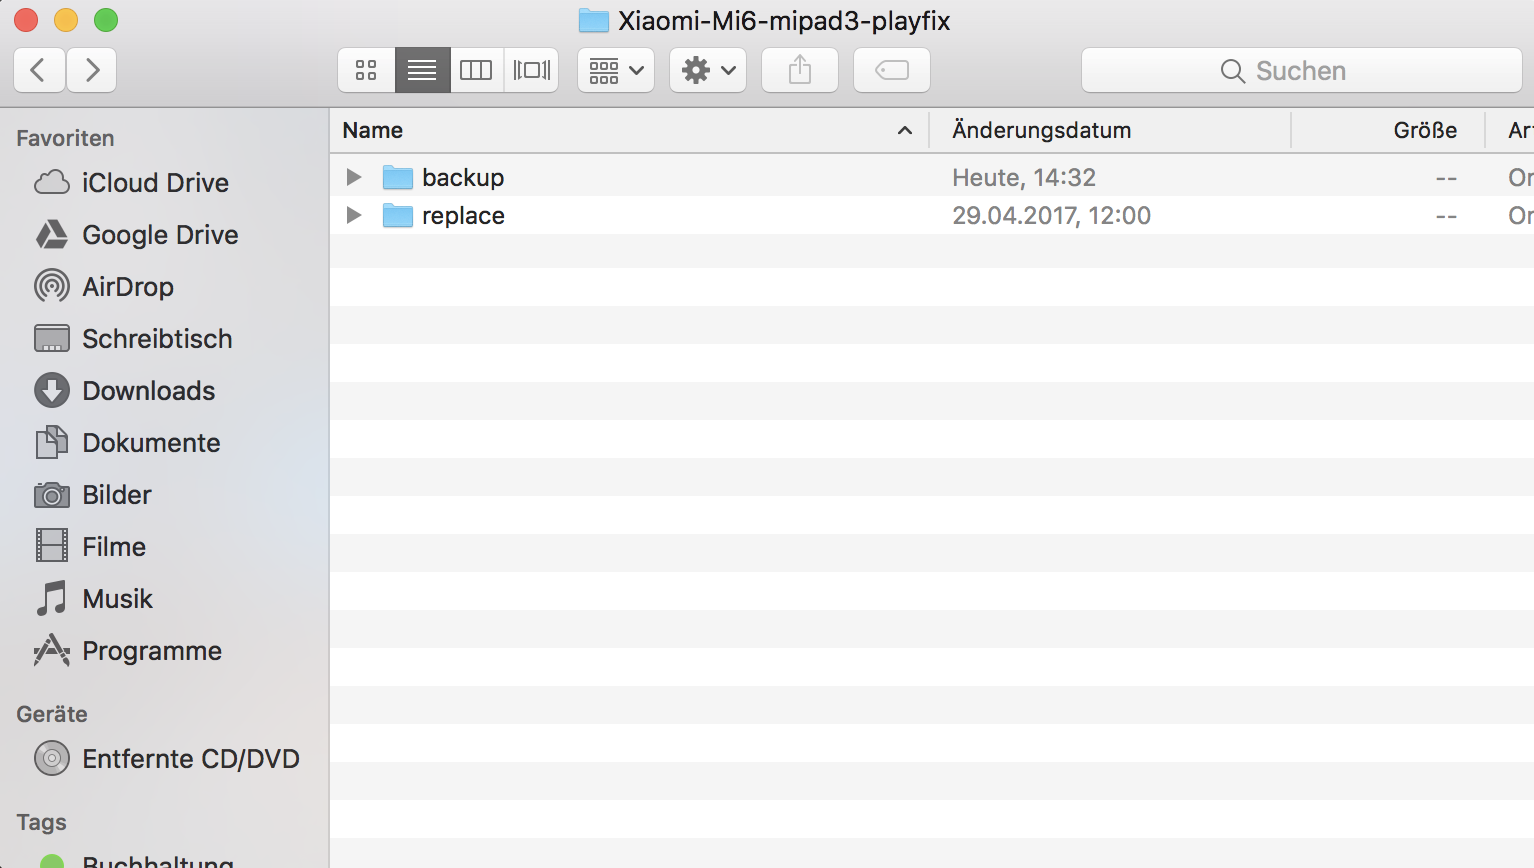Open the gear action menu
The image size is (1534, 868).
[x=708, y=70]
